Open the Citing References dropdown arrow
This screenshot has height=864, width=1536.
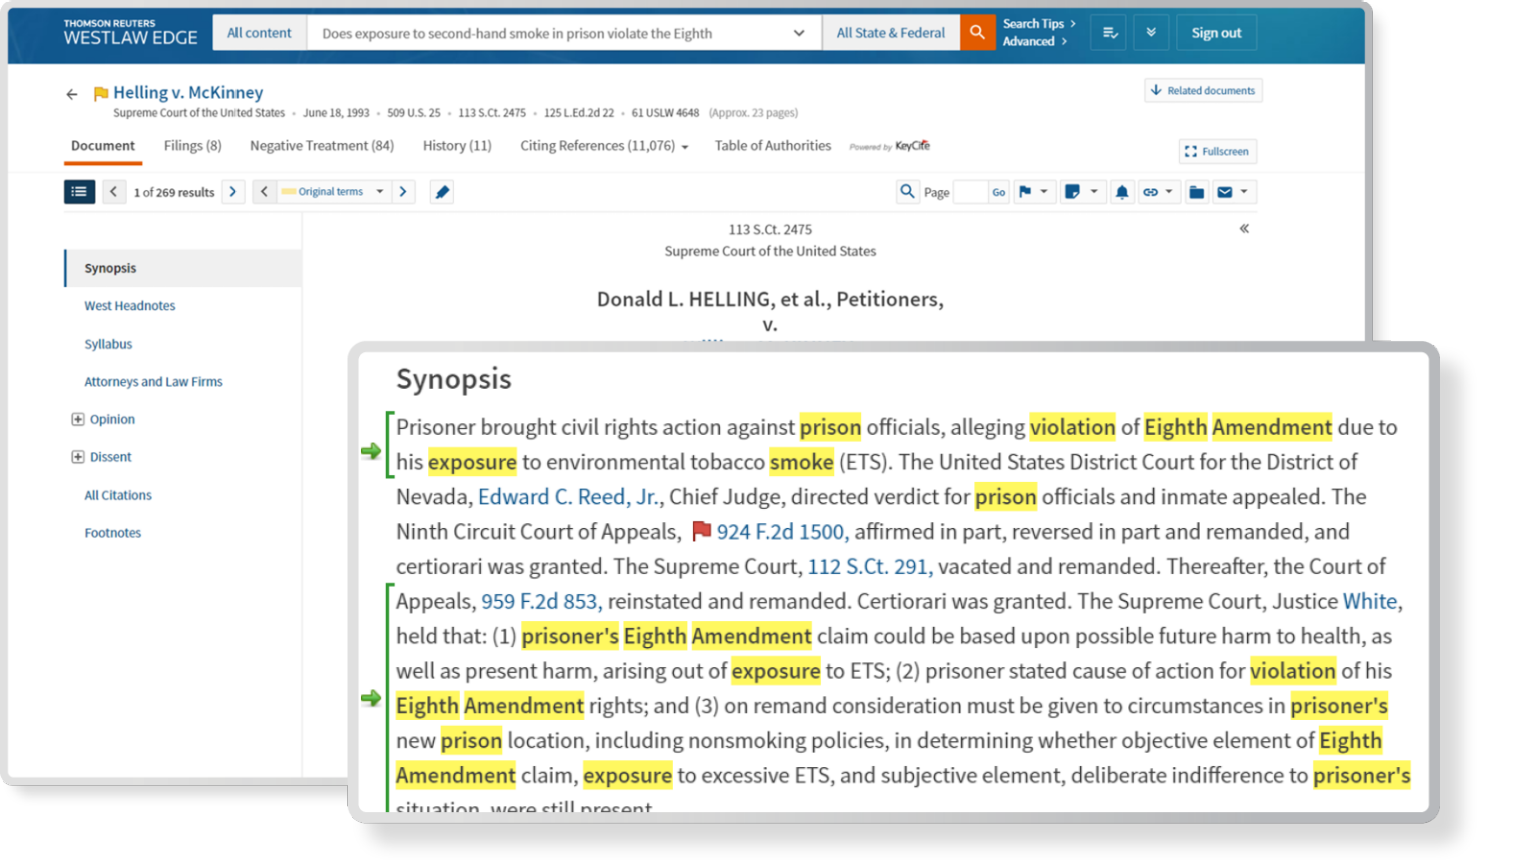coord(685,147)
